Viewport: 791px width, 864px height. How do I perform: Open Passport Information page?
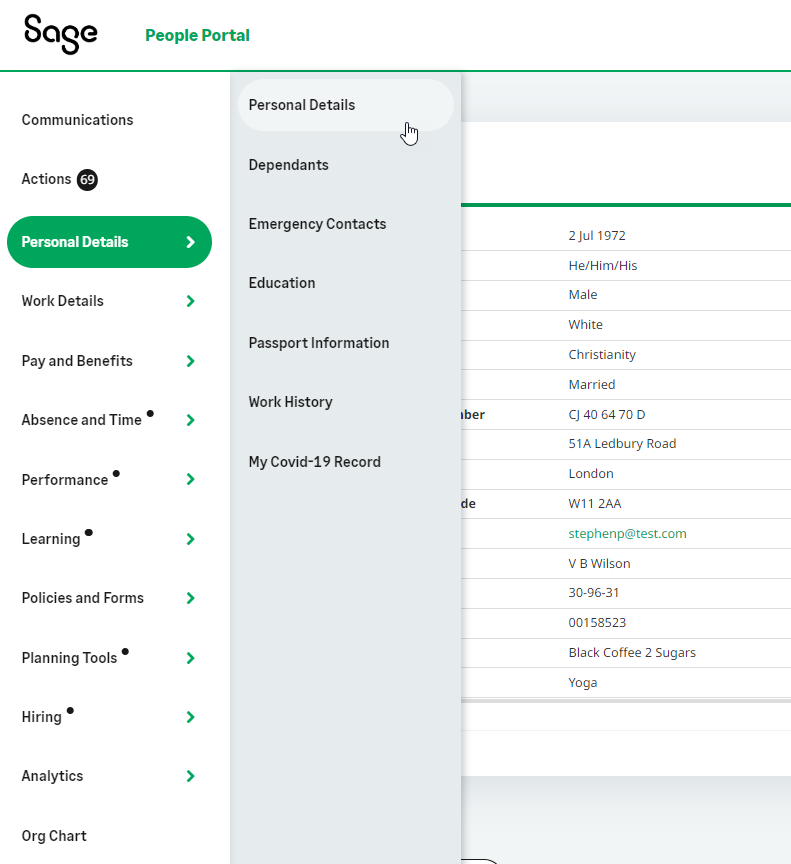pyautogui.click(x=319, y=343)
